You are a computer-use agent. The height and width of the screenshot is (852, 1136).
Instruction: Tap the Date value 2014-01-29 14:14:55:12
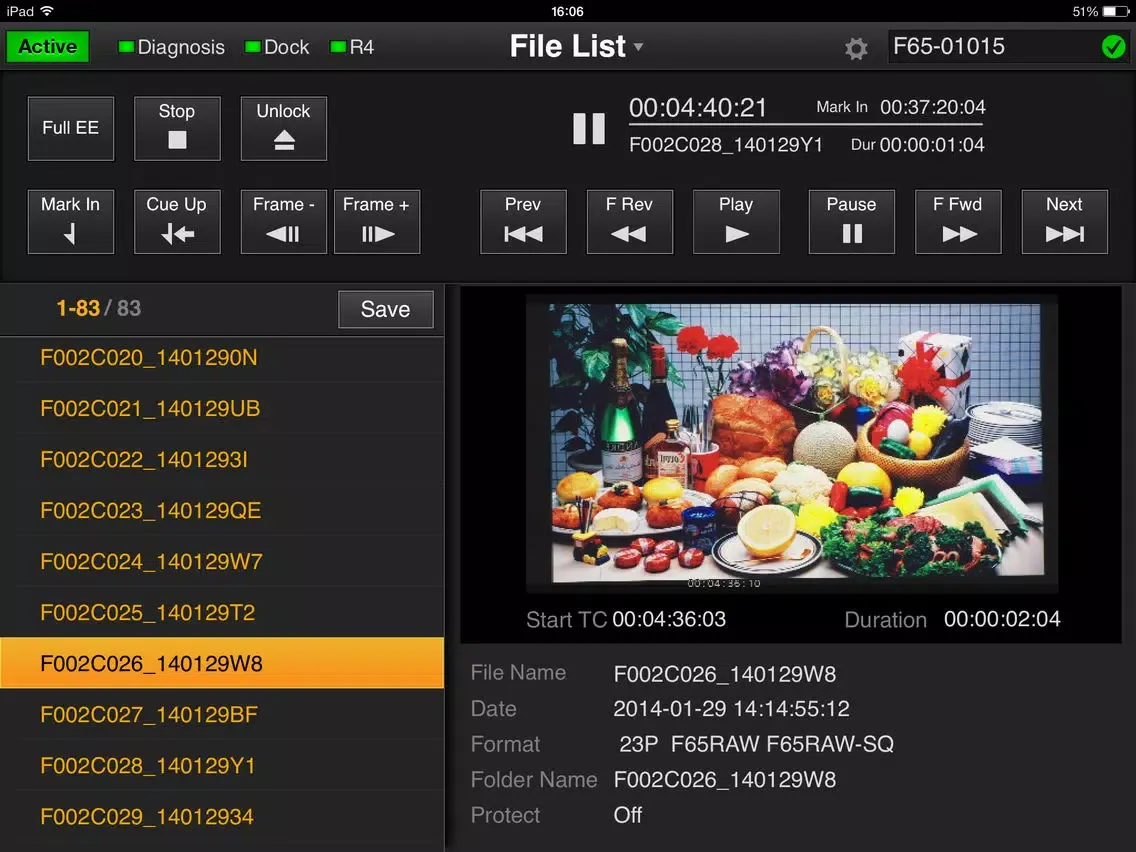coord(731,709)
